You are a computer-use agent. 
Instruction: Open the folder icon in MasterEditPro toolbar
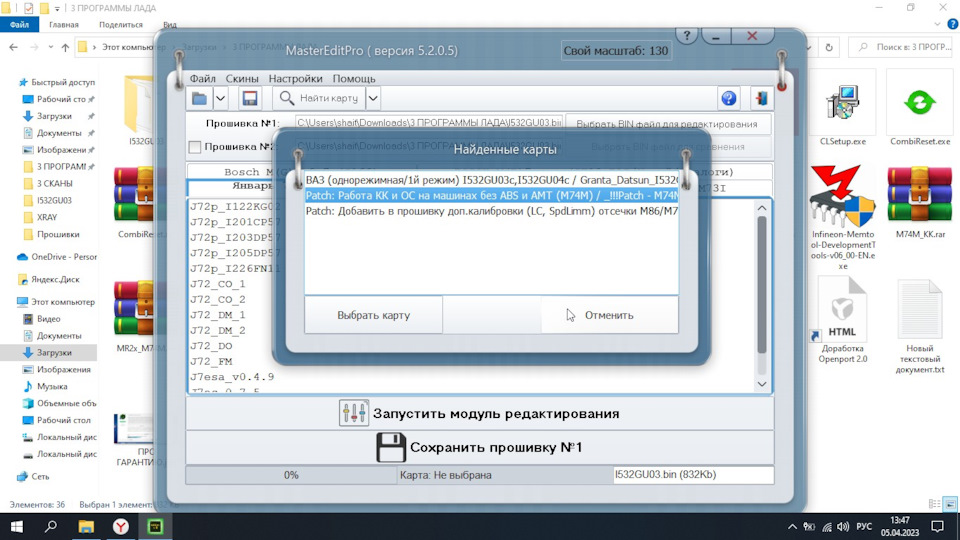coord(200,98)
